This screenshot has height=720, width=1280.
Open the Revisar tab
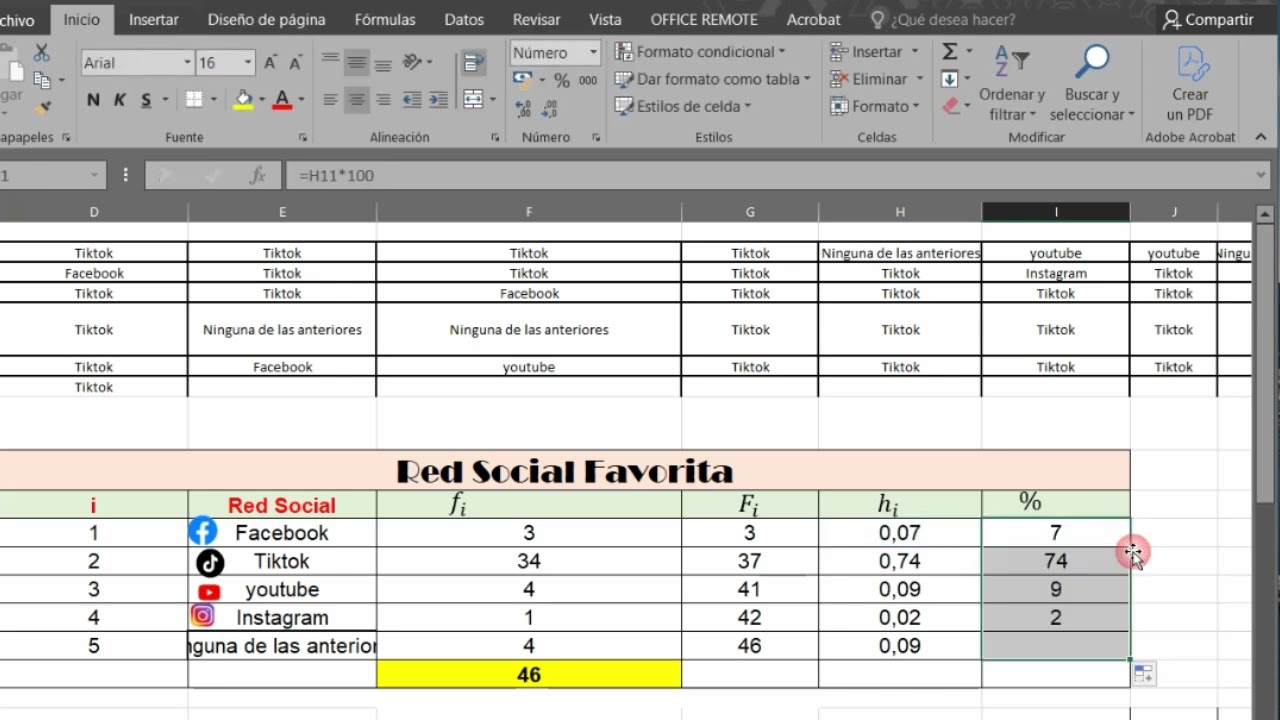click(x=536, y=19)
